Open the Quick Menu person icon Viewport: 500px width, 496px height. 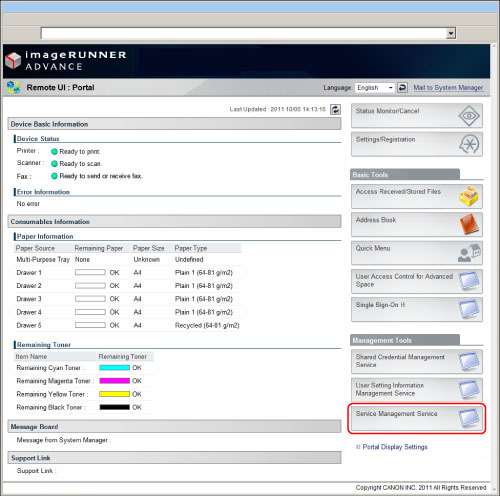[469, 253]
